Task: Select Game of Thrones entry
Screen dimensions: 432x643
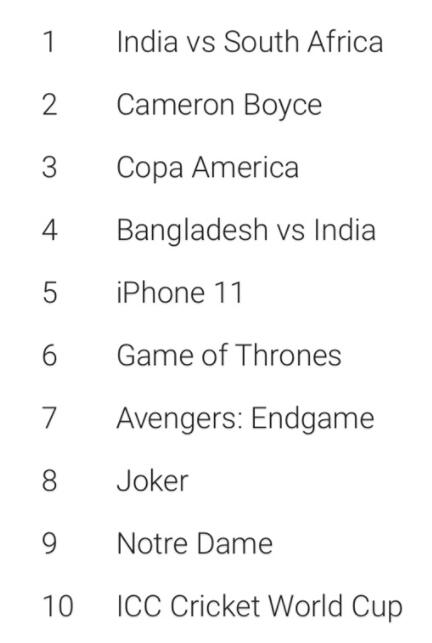Action: (x=229, y=355)
